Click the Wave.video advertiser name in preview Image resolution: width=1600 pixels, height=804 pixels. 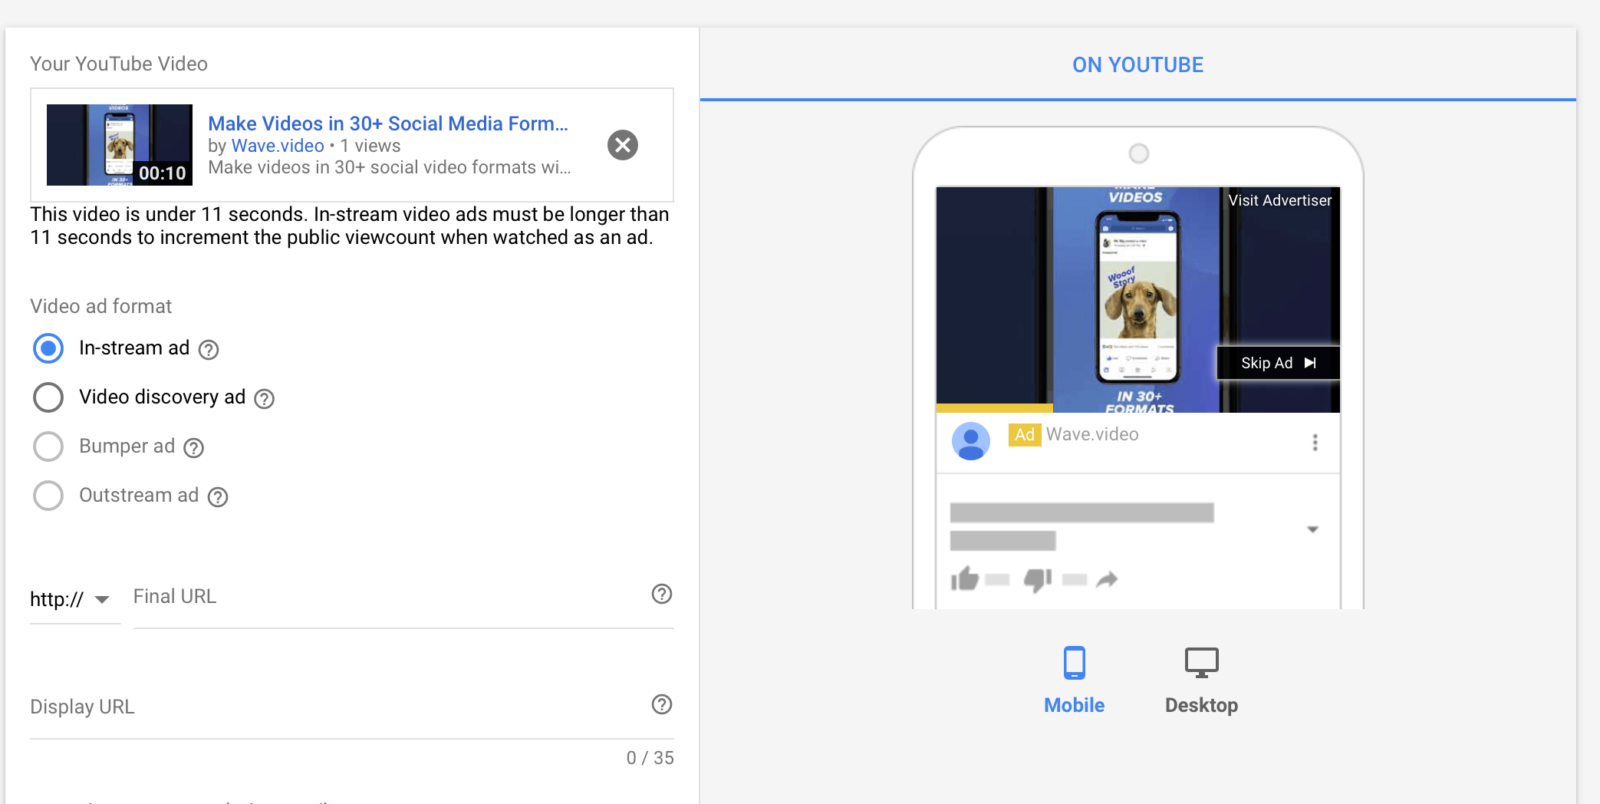point(1092,434)
